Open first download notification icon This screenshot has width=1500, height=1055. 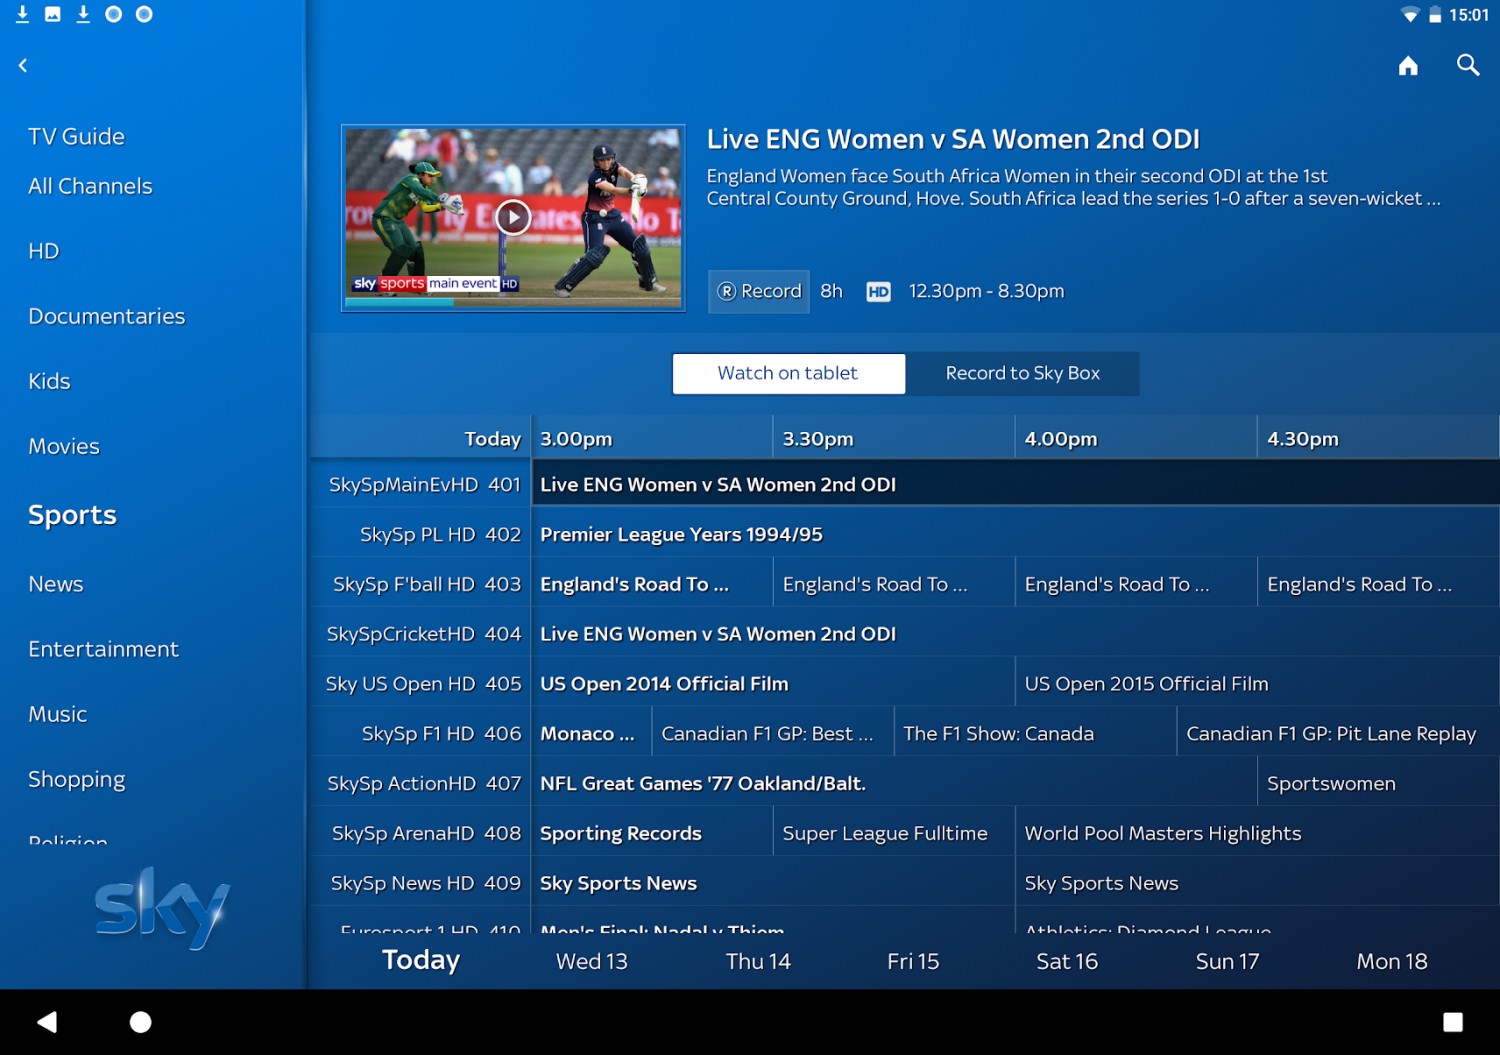(22, 14)
